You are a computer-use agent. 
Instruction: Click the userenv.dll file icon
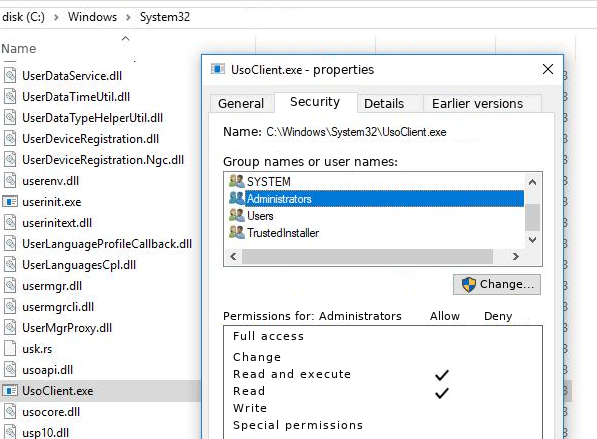click(x=10, y=180)
